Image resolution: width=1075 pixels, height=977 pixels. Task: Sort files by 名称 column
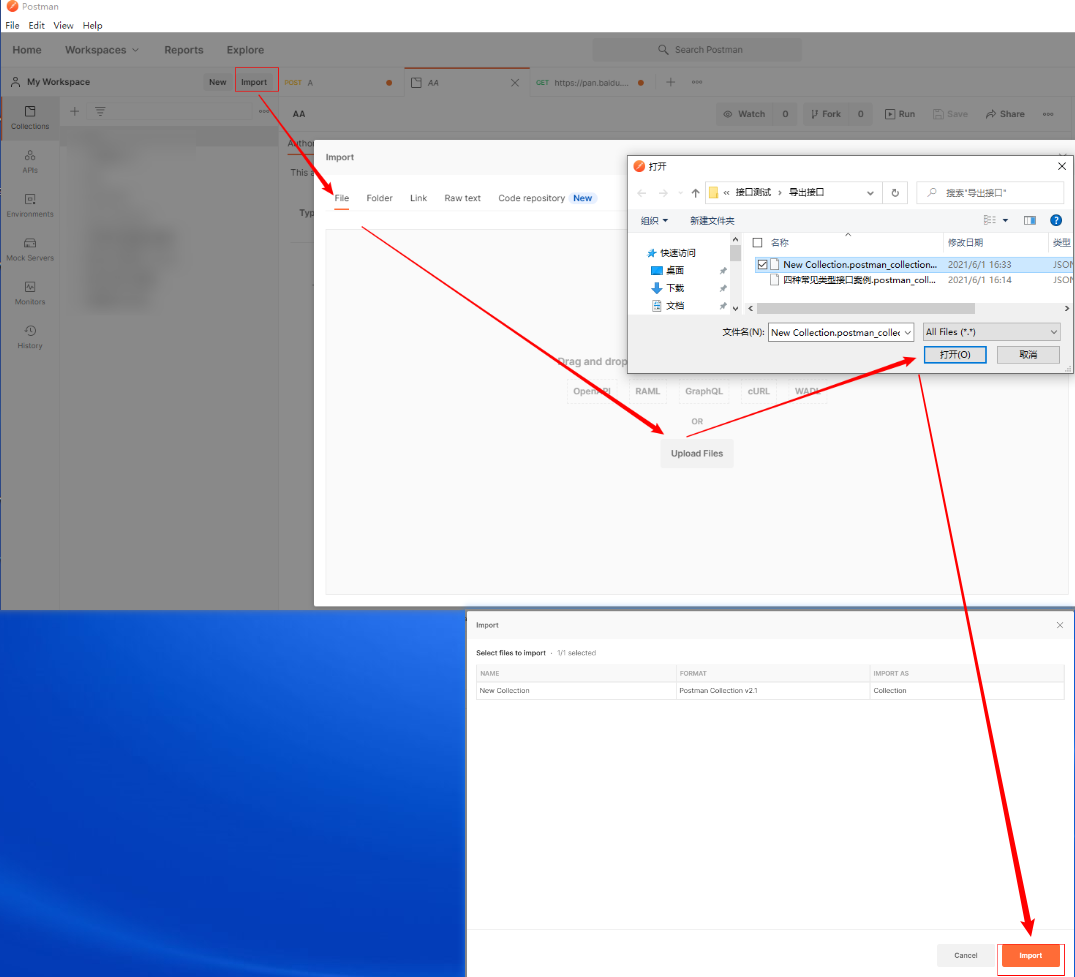(x=779, y=243)
